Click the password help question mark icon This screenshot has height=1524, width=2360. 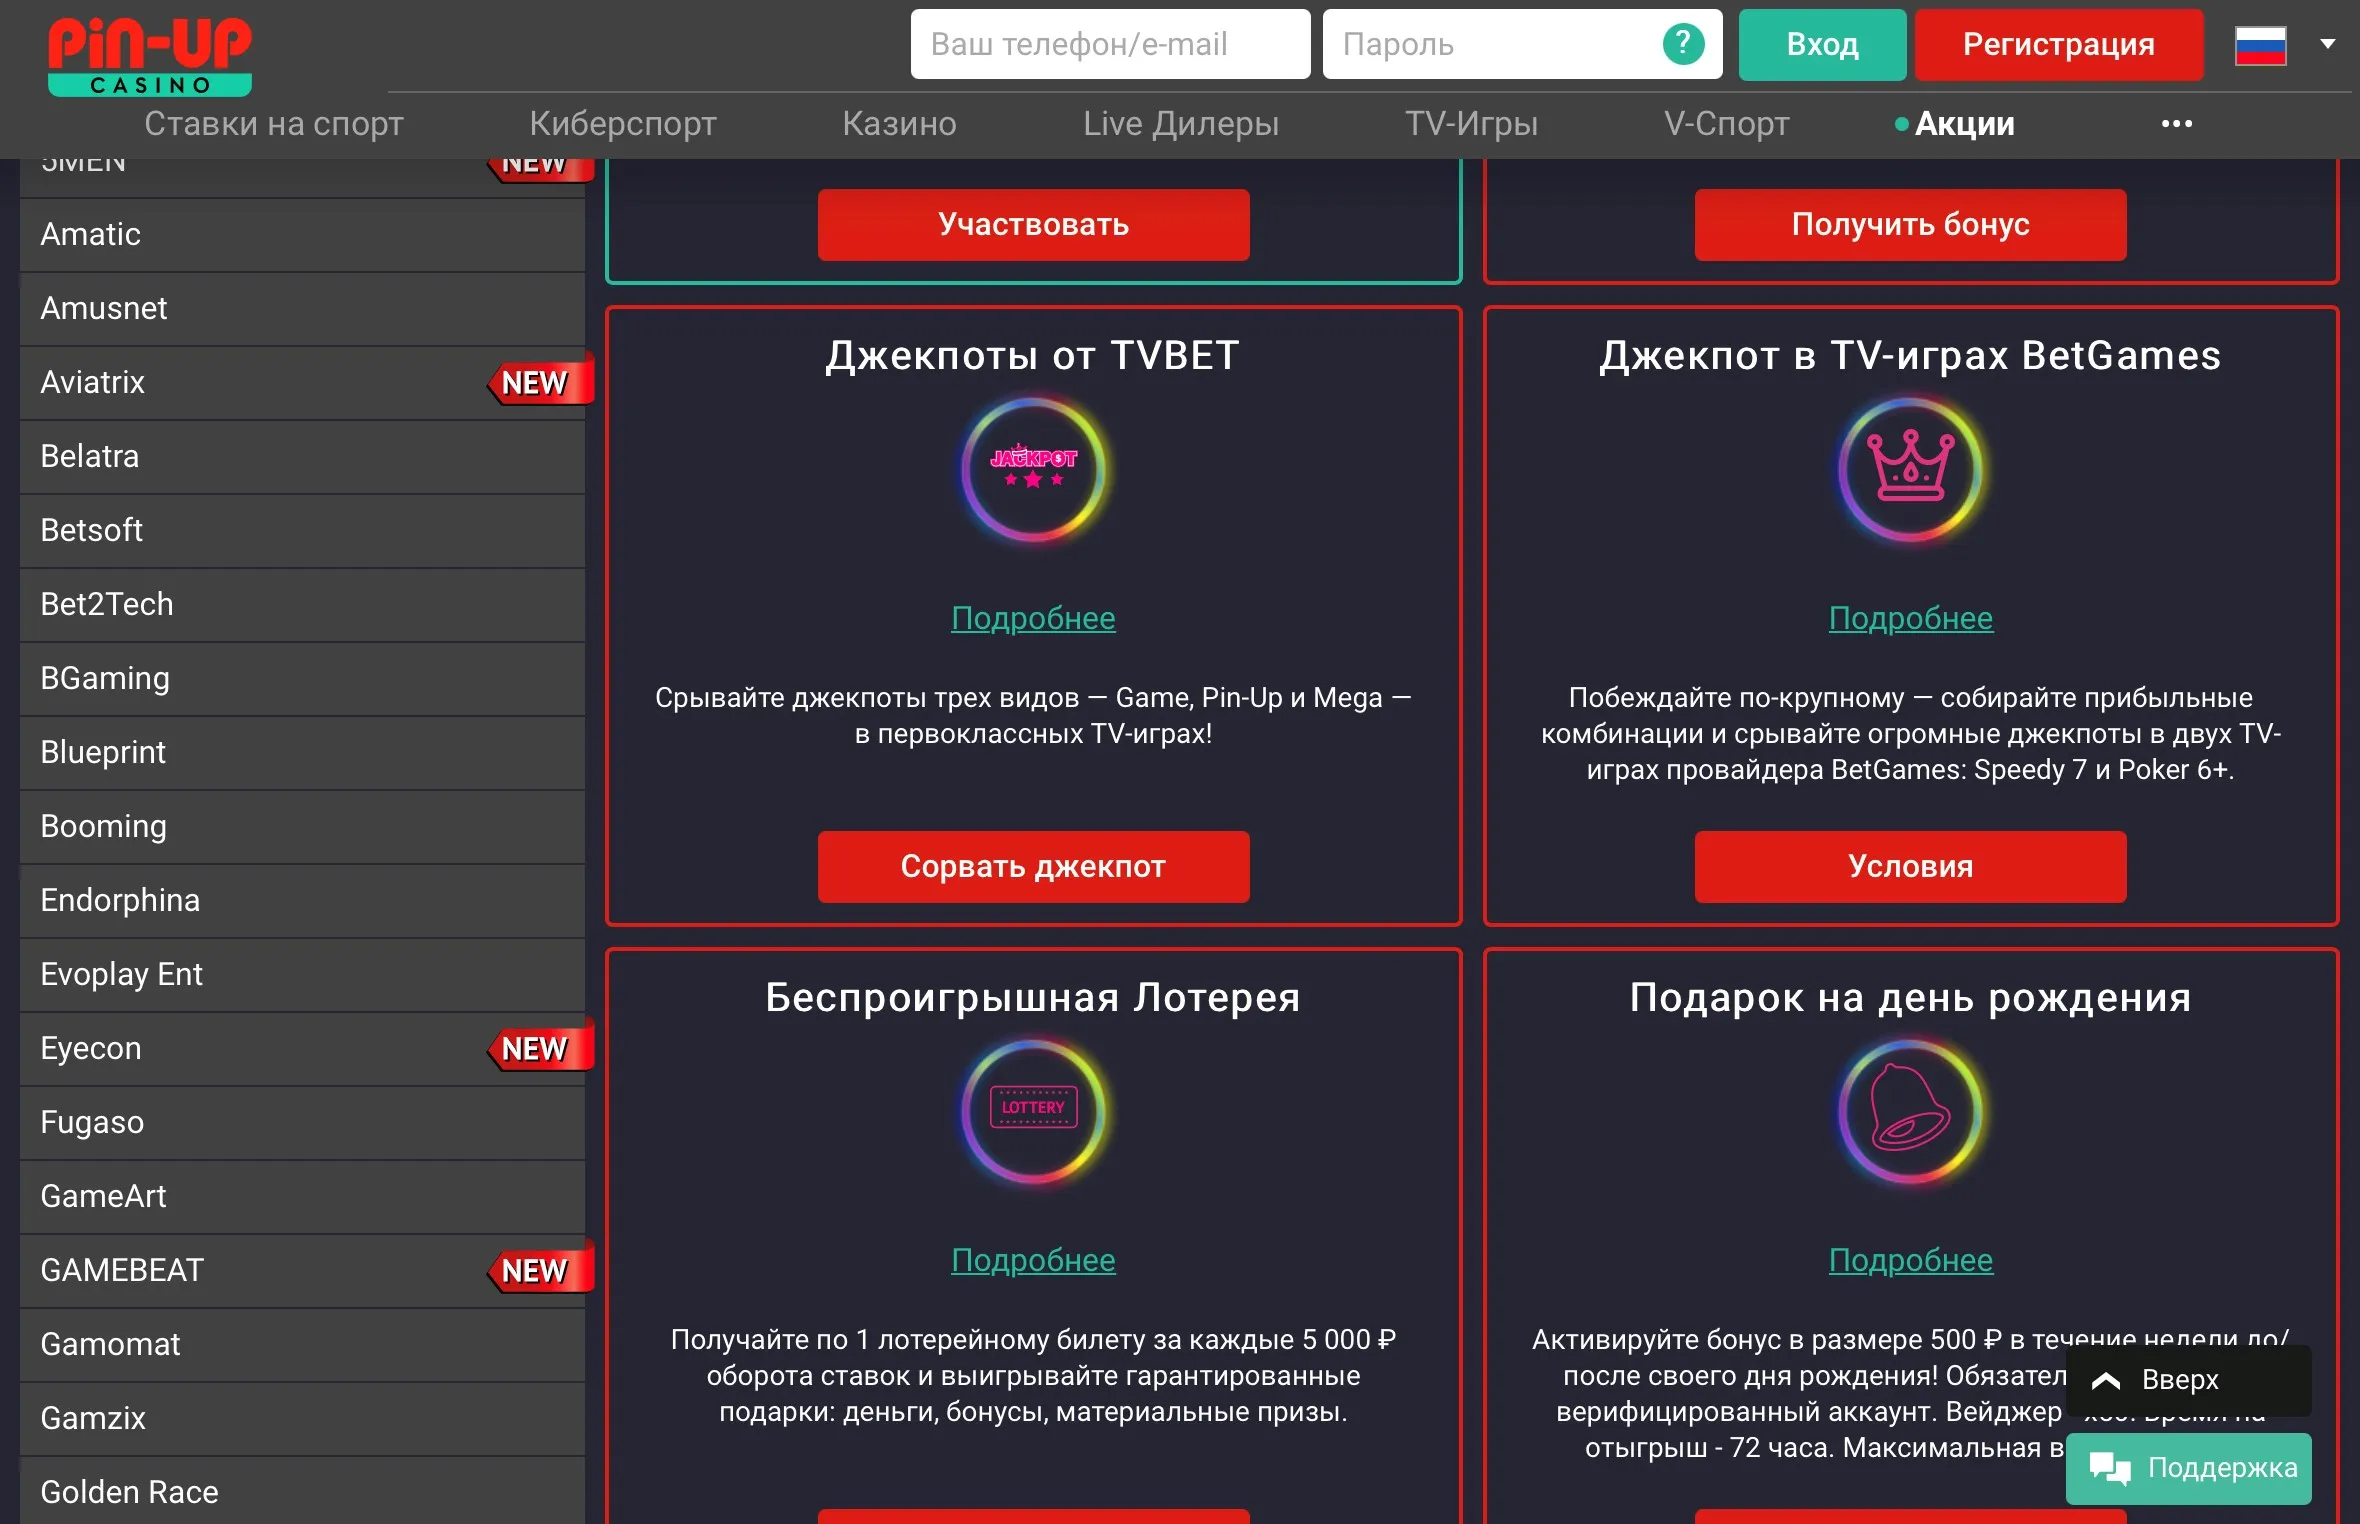[1683, 44]
